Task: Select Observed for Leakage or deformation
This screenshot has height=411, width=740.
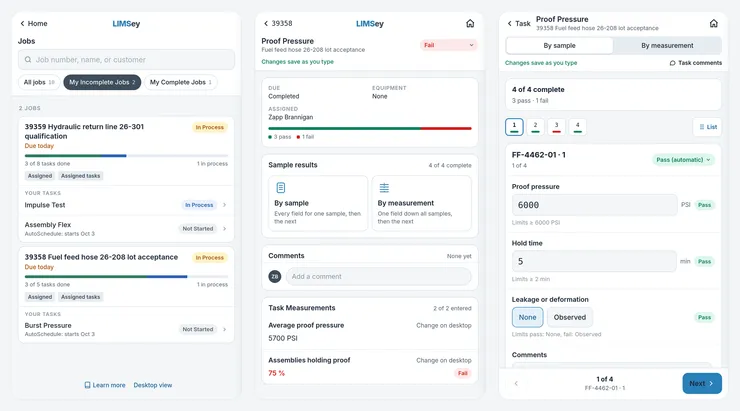Action: point(570,318)
